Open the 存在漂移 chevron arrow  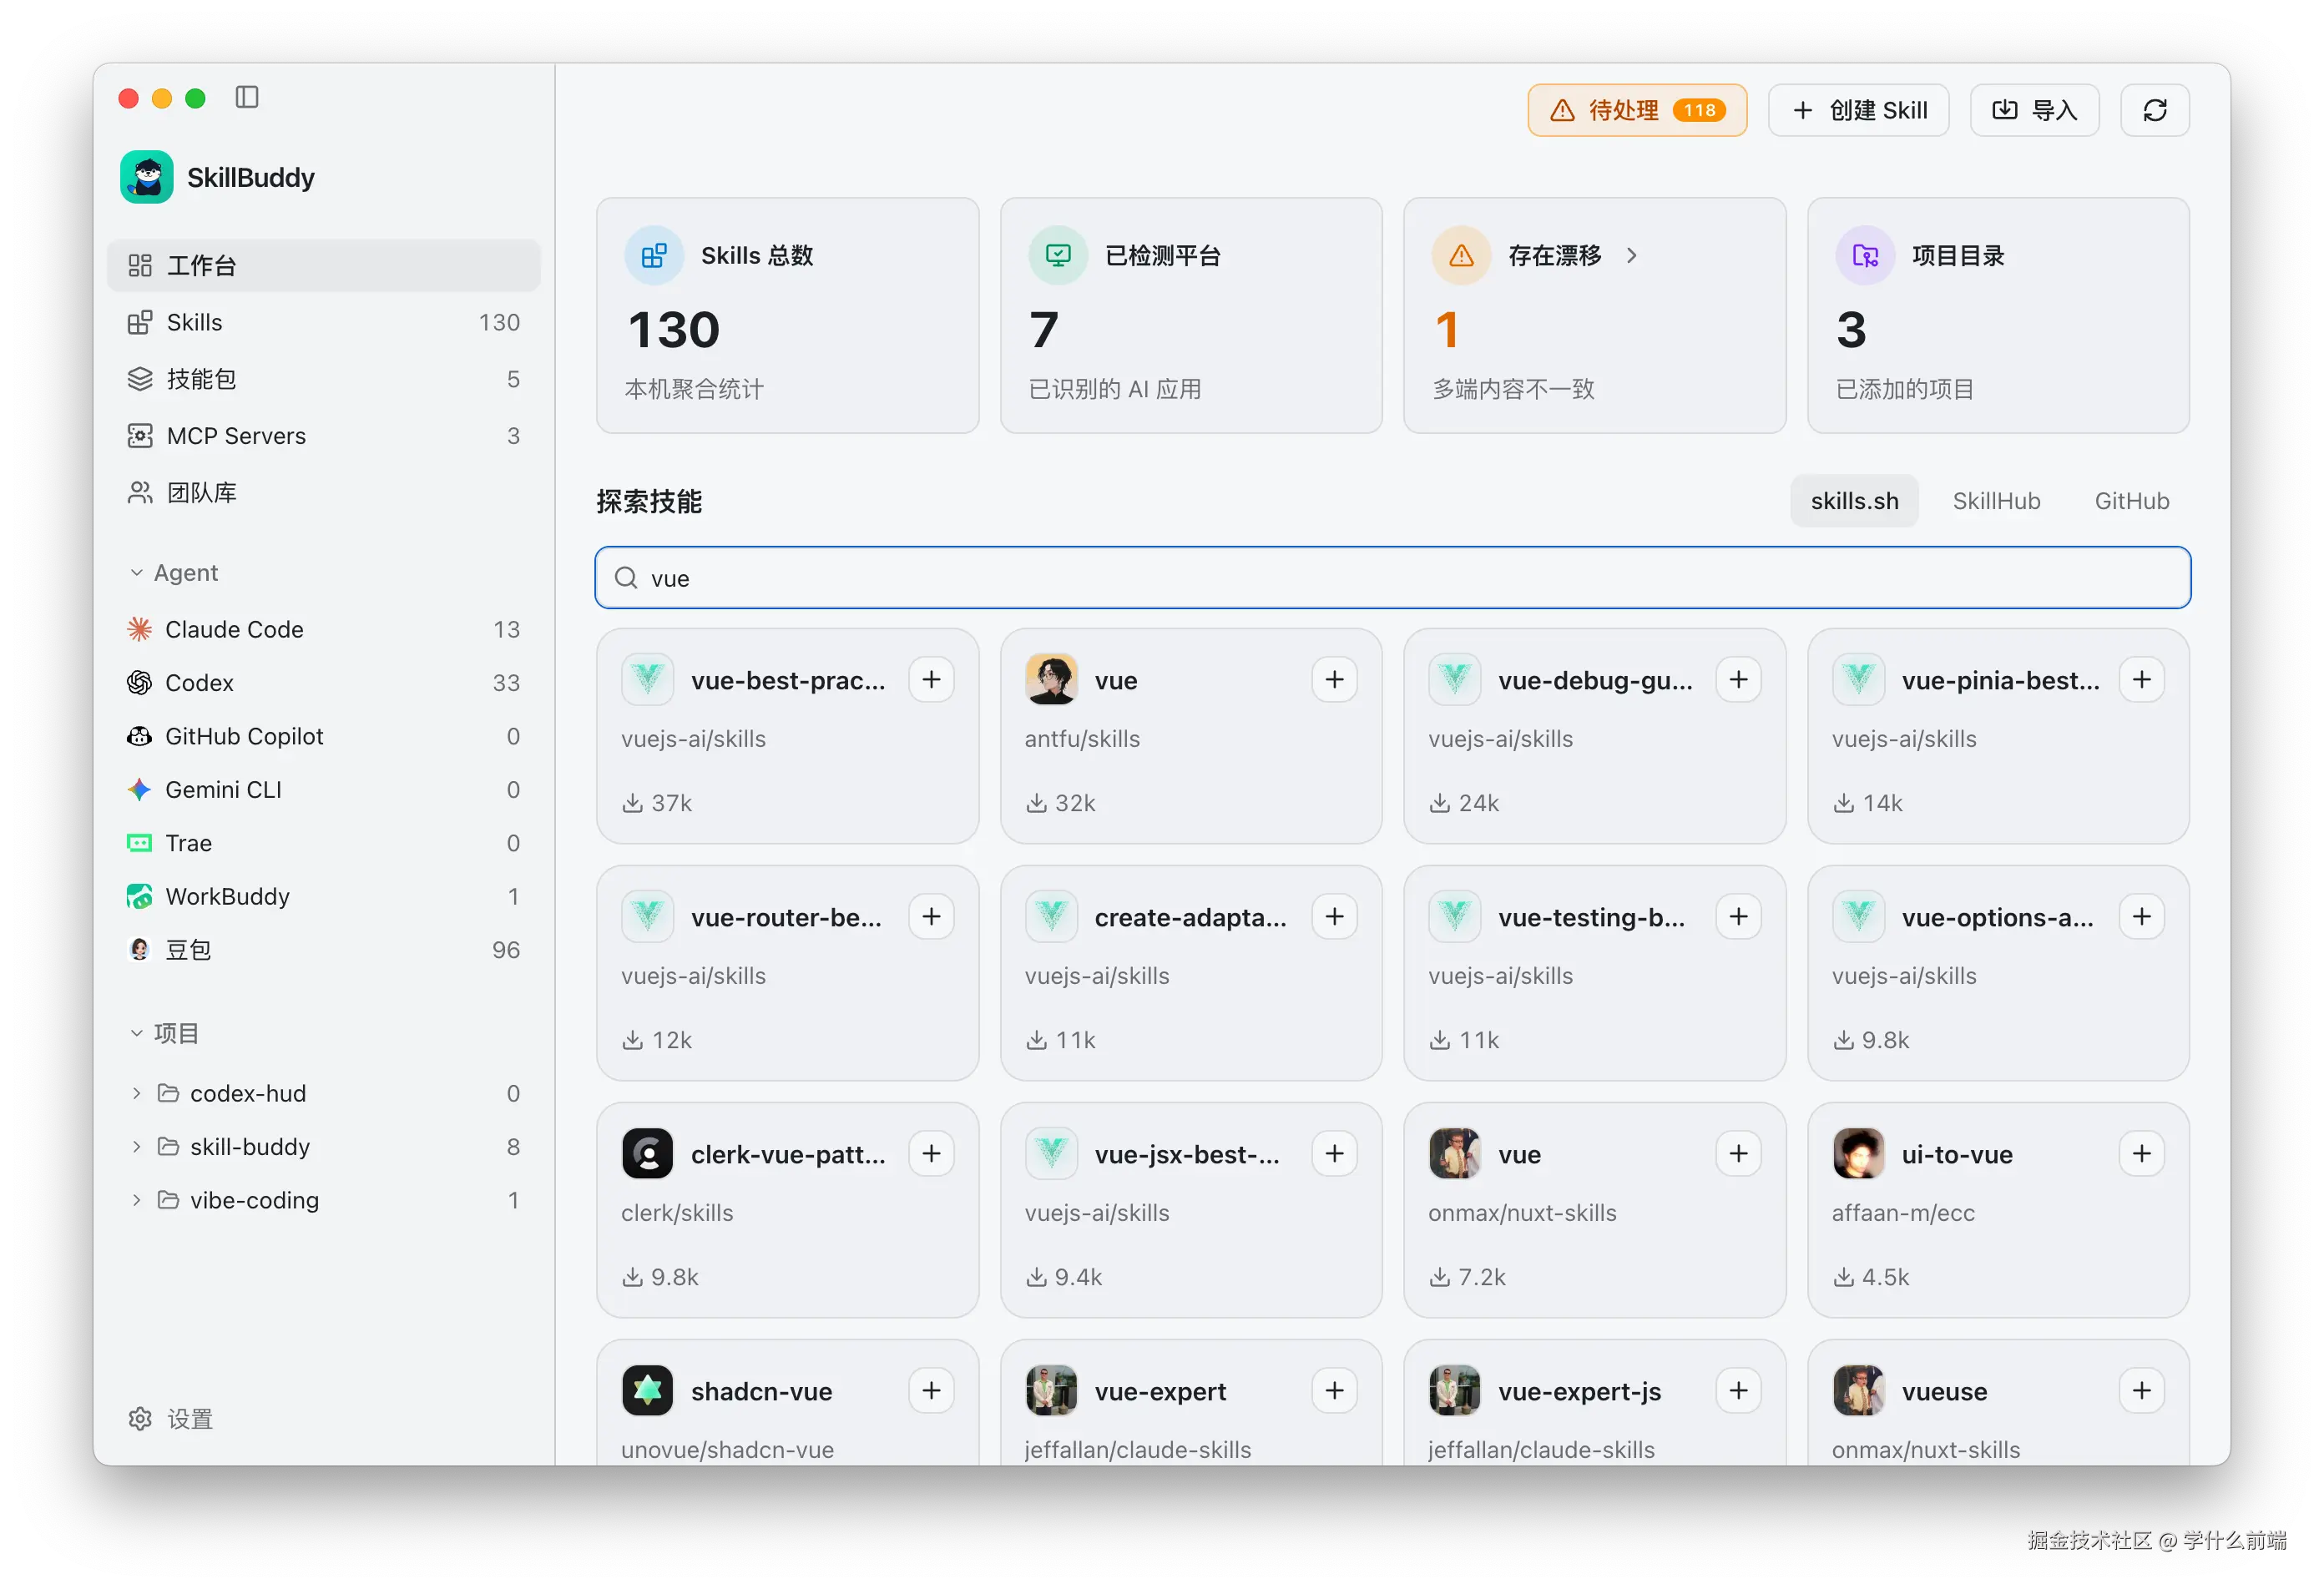coord(1632,256)
